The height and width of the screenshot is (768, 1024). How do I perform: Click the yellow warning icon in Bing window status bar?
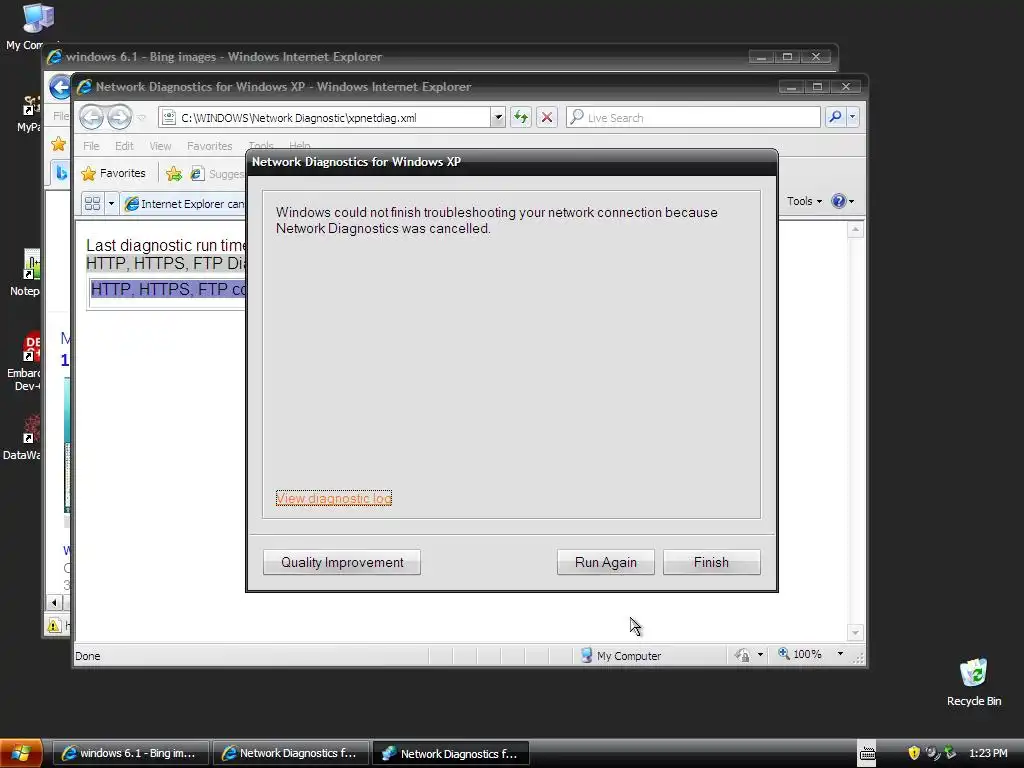(x=54, y=626)
